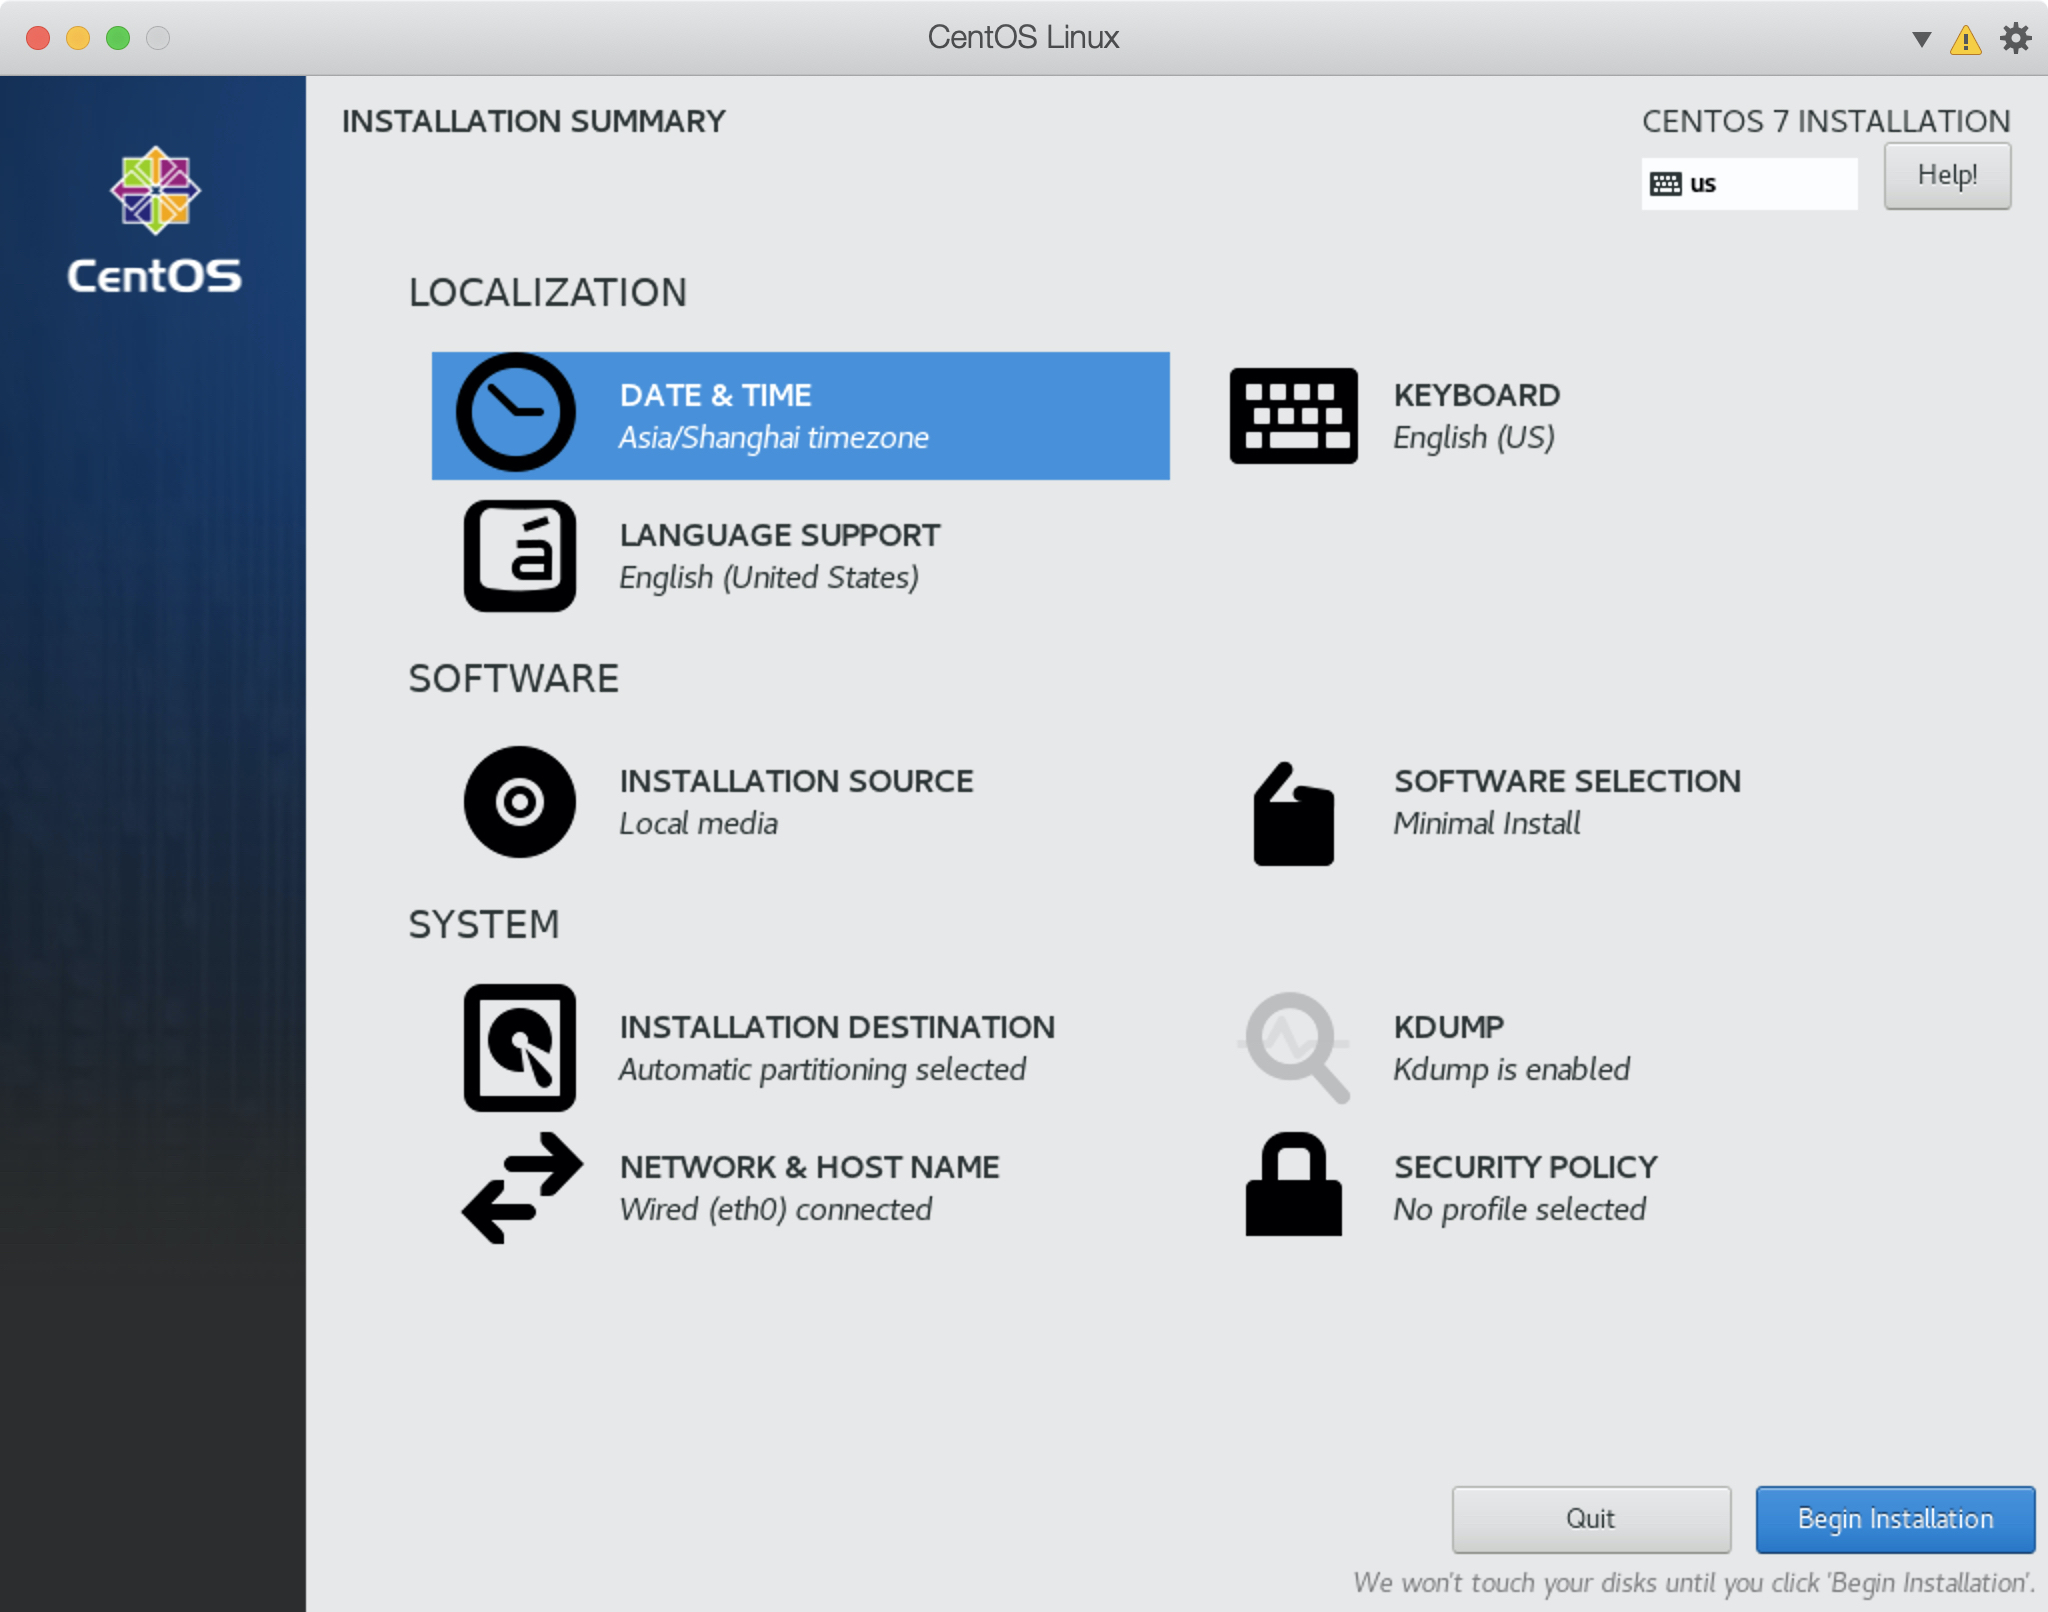Click 'English (United States)' text
Image resolution: width=2048 pixels, height=1612 pixels.
point(768,578)
